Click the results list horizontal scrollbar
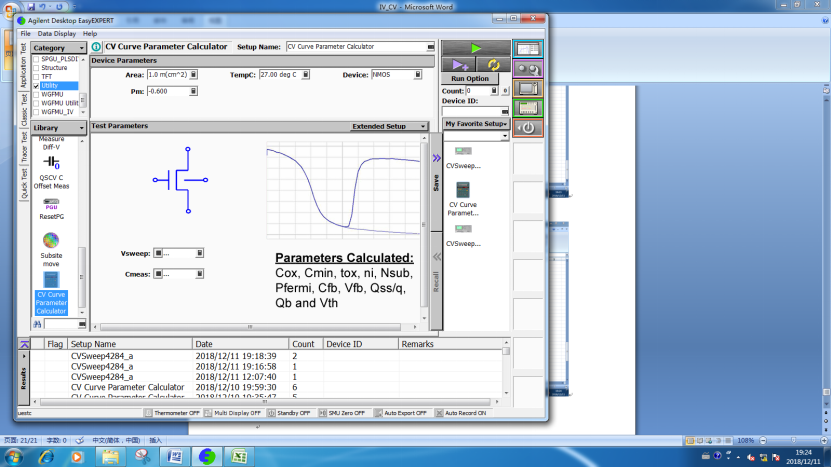The height and width of the screenshot is (468, 831). [x=265, y=402]
